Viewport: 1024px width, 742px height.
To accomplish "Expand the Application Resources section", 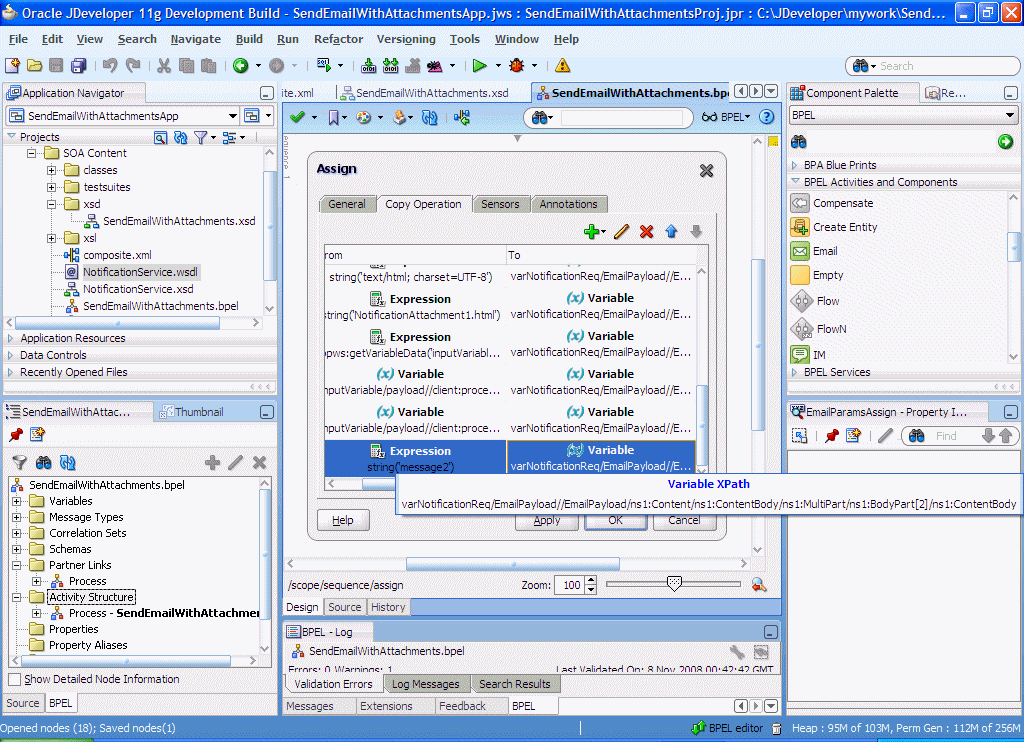I will (10, 338).
